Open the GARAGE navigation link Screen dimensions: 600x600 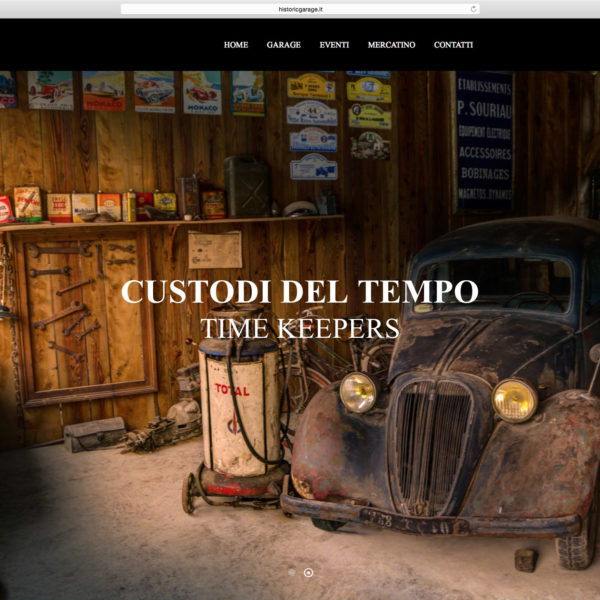[x=284, y=45]
